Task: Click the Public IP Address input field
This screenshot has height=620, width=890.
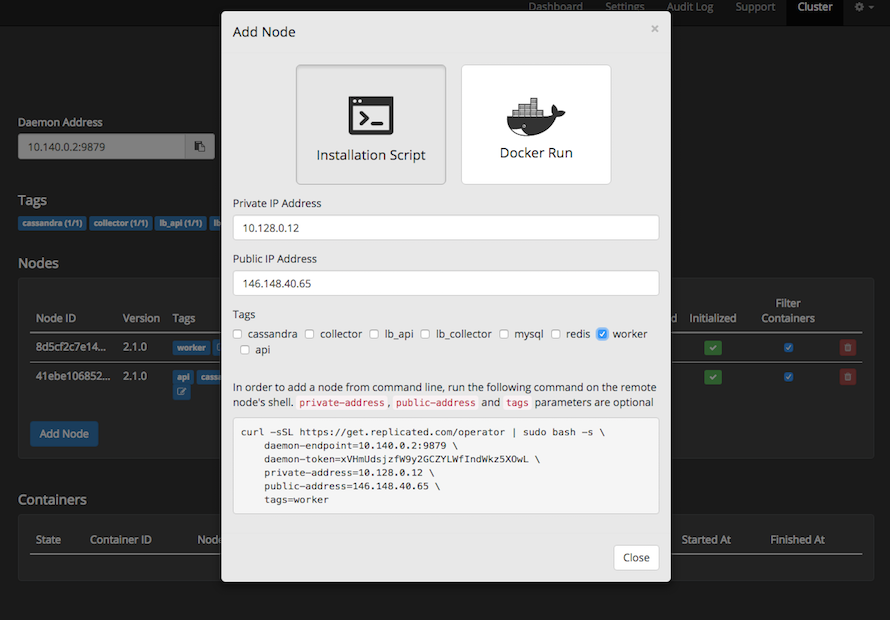Action: pos(444,283)
